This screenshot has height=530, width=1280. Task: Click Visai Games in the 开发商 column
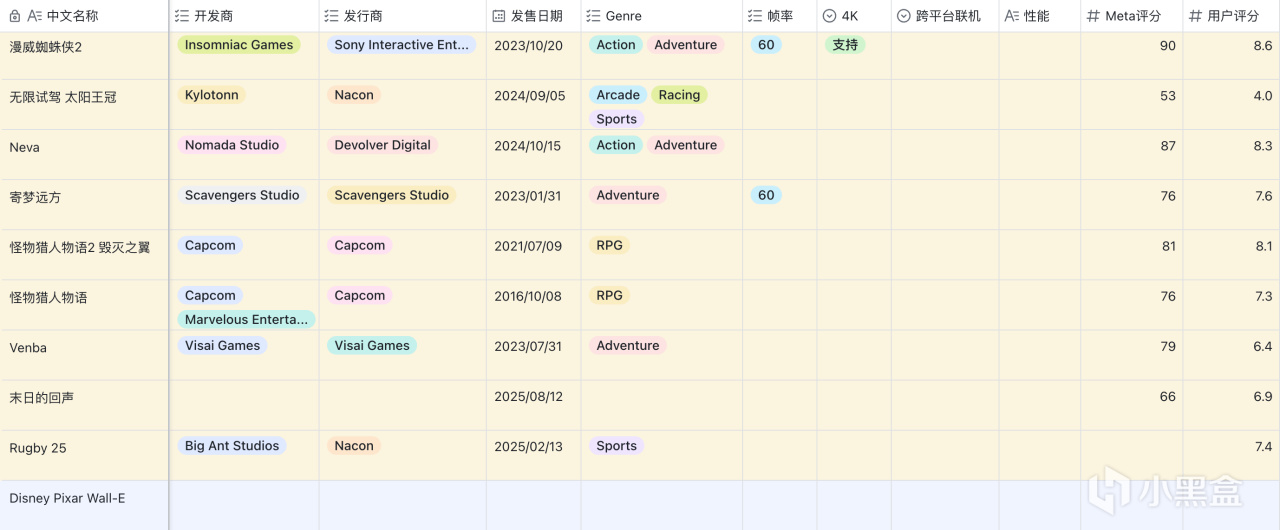click(x=223, y=345)
